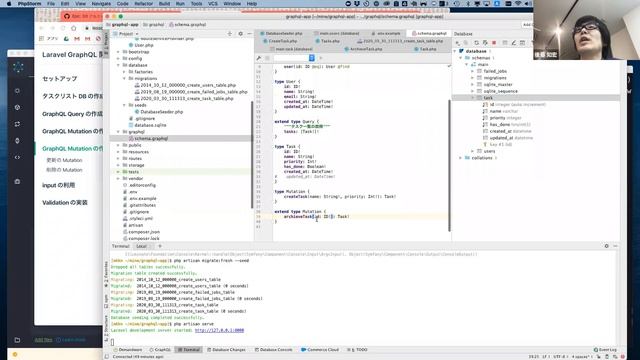This screenshot has width=640, height=360.
Task: Expand the users table in Database panel
Action: [x=473, y=151]
